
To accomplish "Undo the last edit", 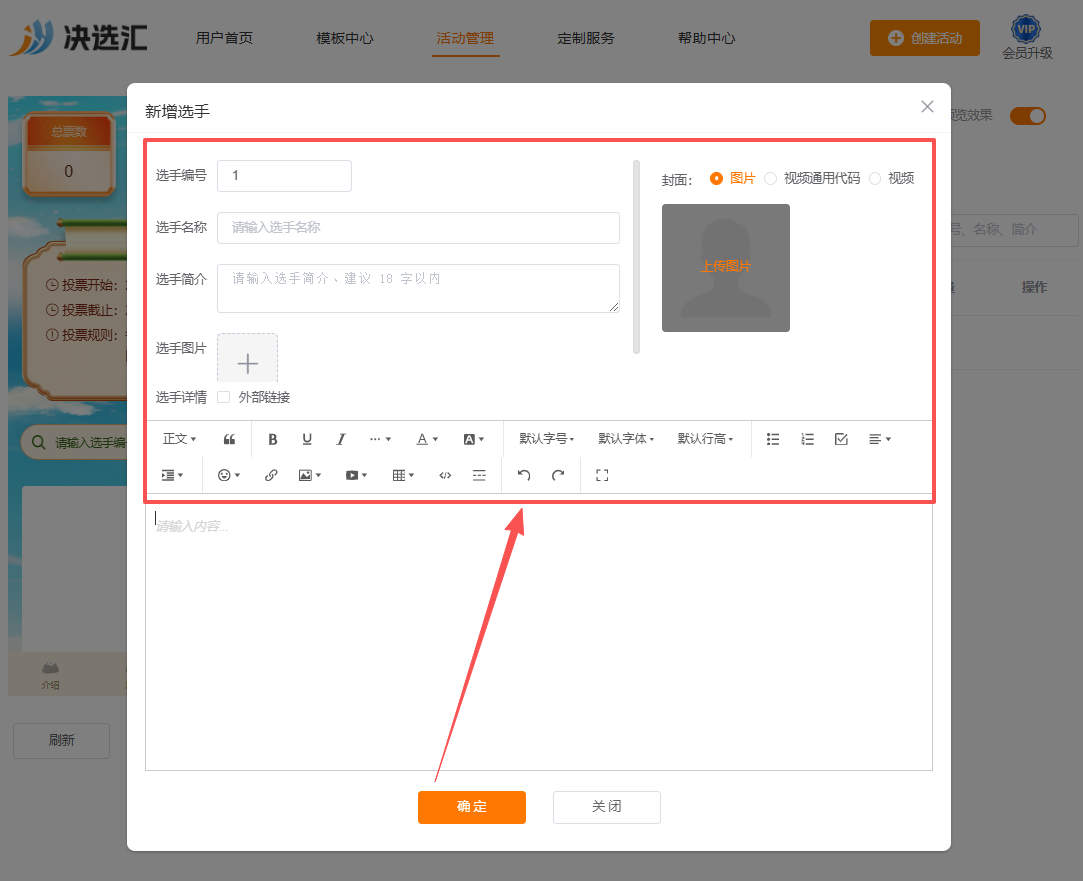I will coord(524,475).
